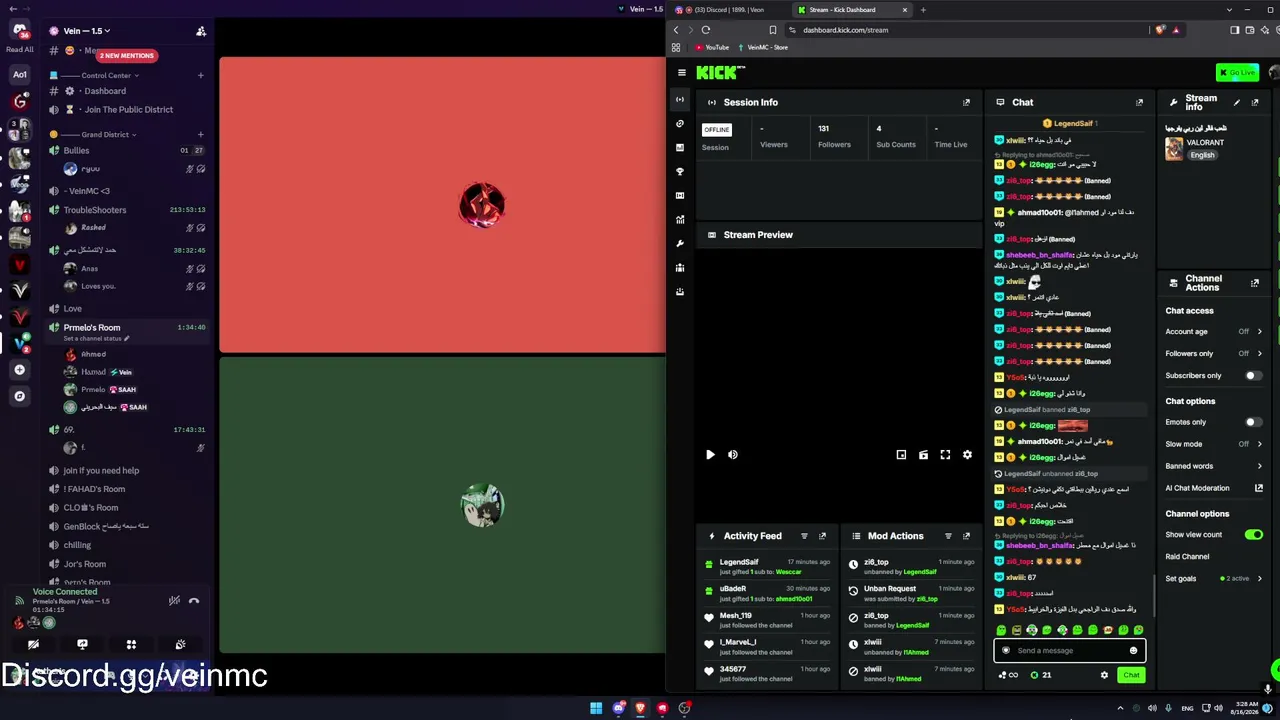Click the Send a message chat input
This screenshot has height=720, width=1280.
(1069, 651)
